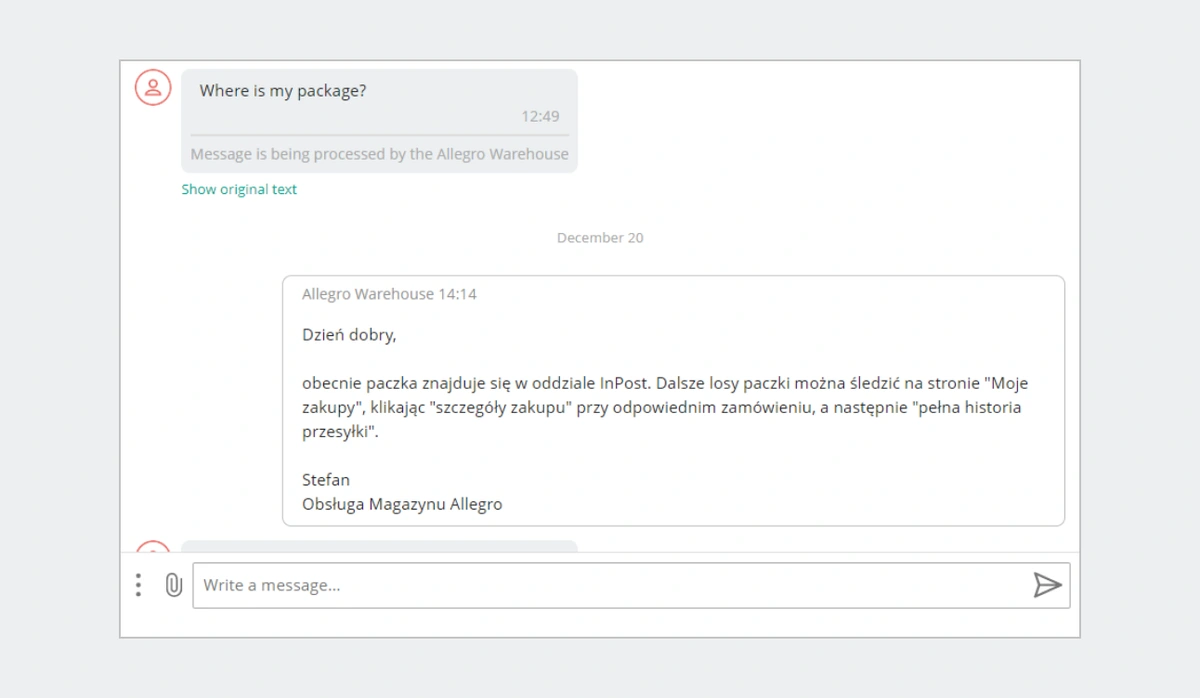Click the Polish reply paragraph about InPost

pyautogui.click(x=665, y=407)
